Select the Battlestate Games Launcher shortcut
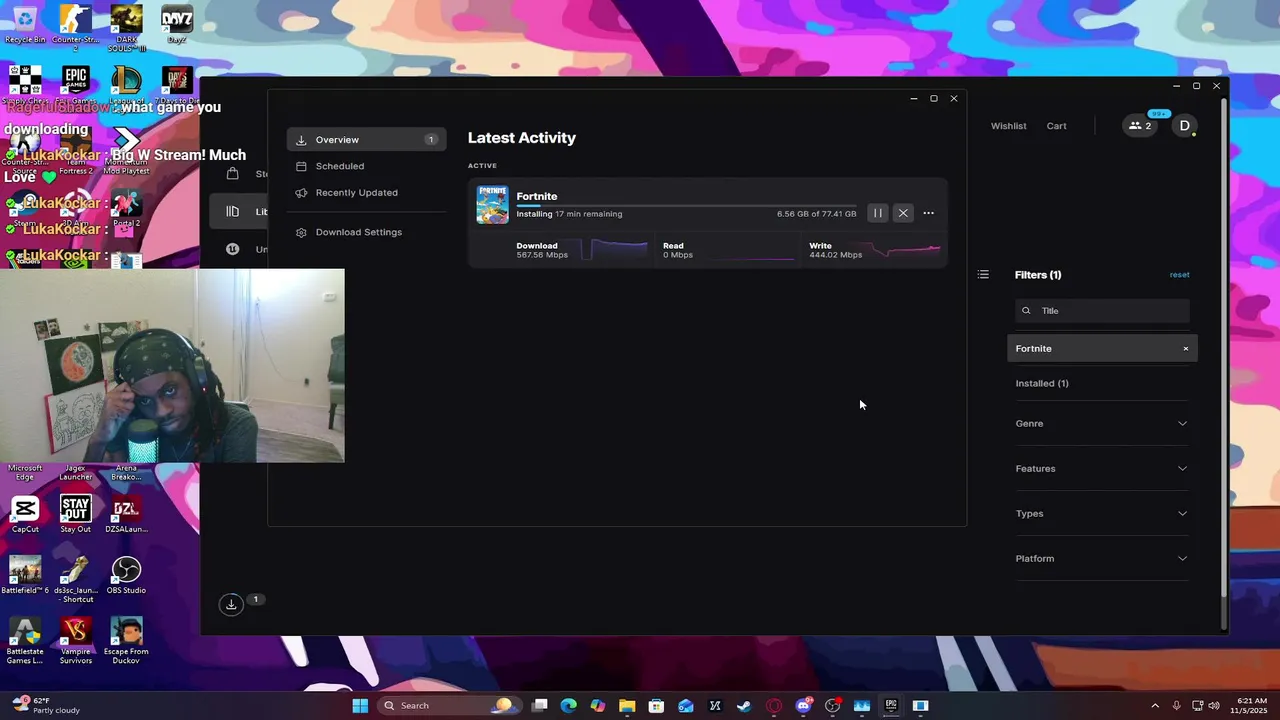The width and height of the screenshot is (1280, 720). (x=25, y=640)
